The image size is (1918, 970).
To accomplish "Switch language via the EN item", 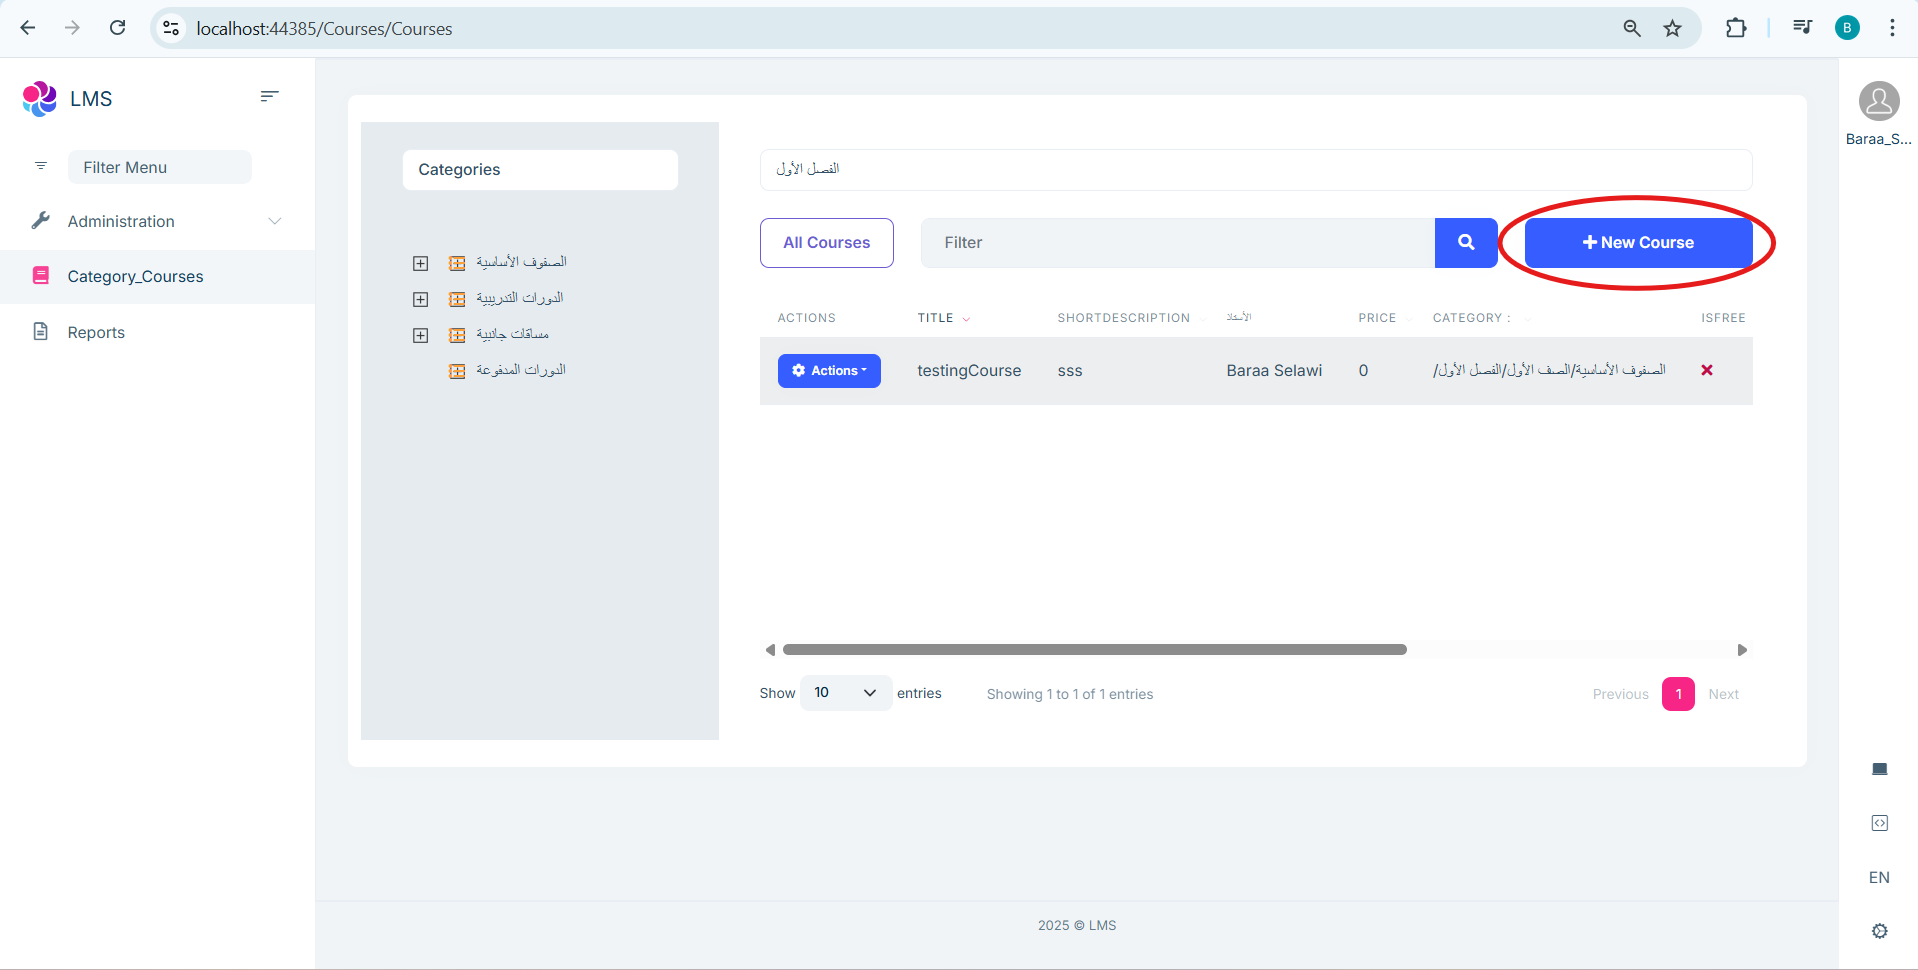I will coord(1879,877).
